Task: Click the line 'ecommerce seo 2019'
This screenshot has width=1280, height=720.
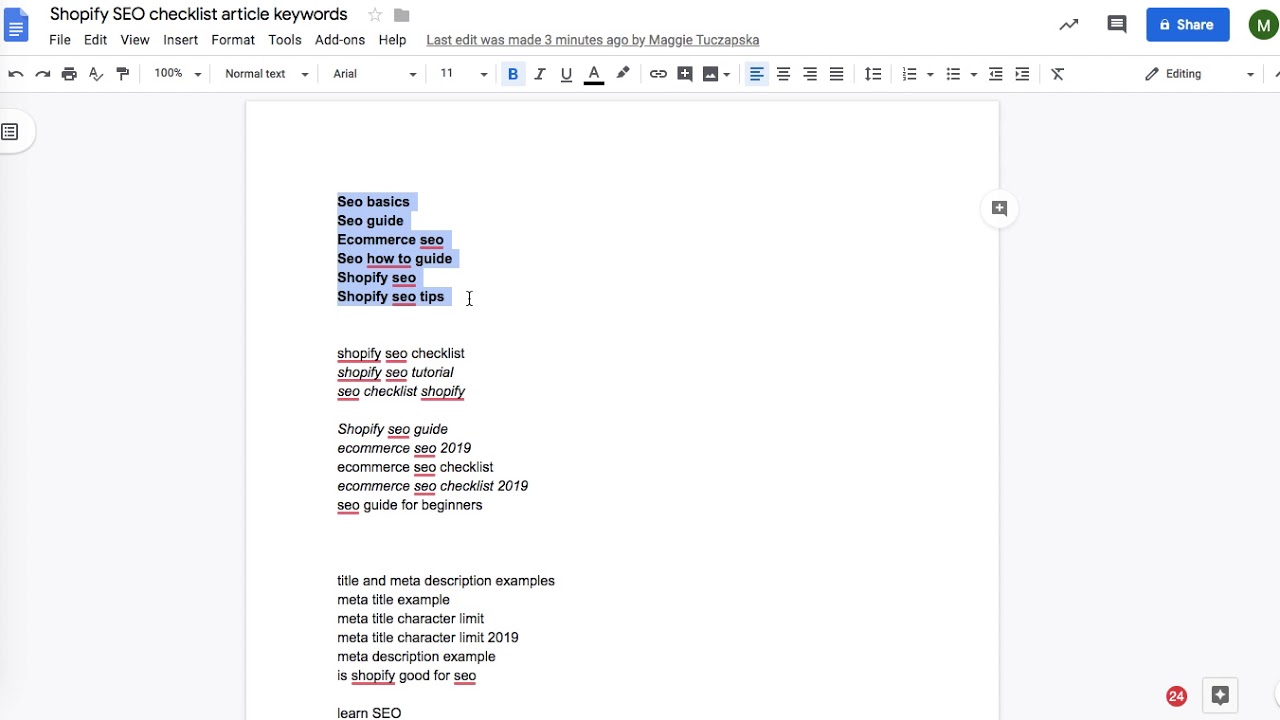Action: point(404,448)
